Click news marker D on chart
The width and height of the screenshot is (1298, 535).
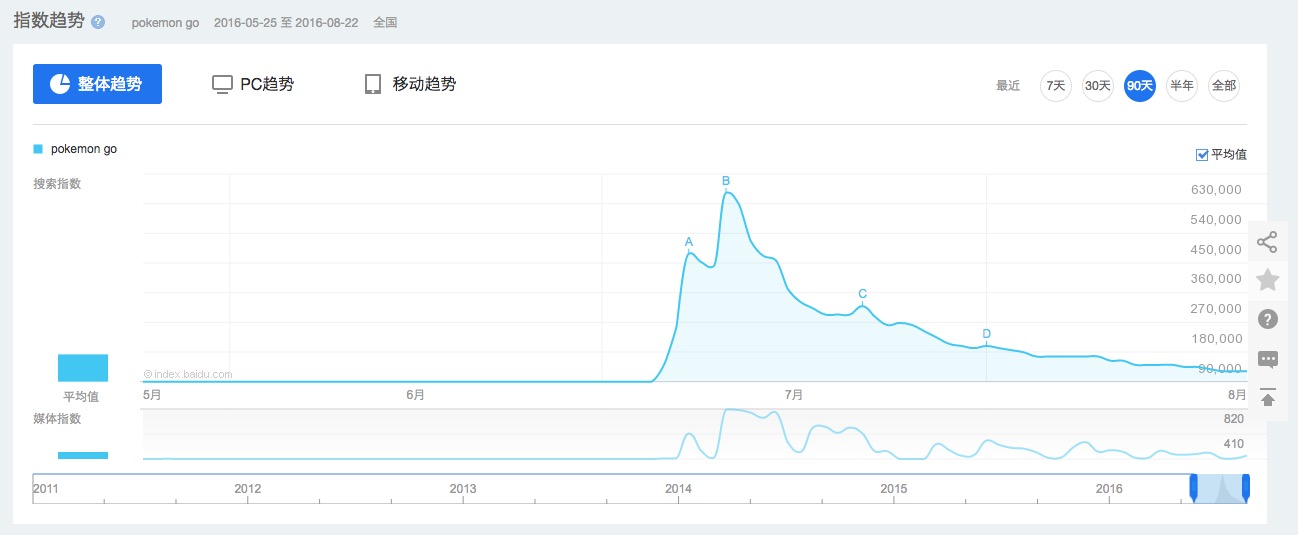pos(986,334)
